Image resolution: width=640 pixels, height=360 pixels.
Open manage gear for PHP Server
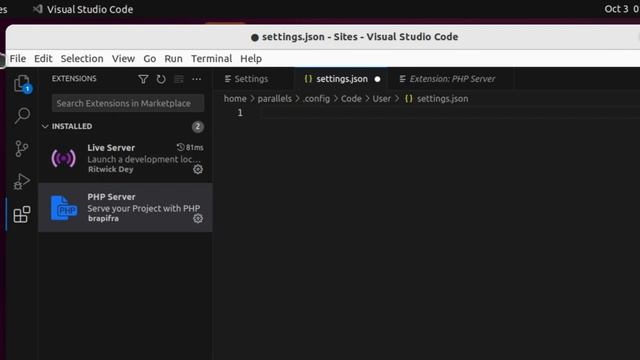[x=198, y=218]
